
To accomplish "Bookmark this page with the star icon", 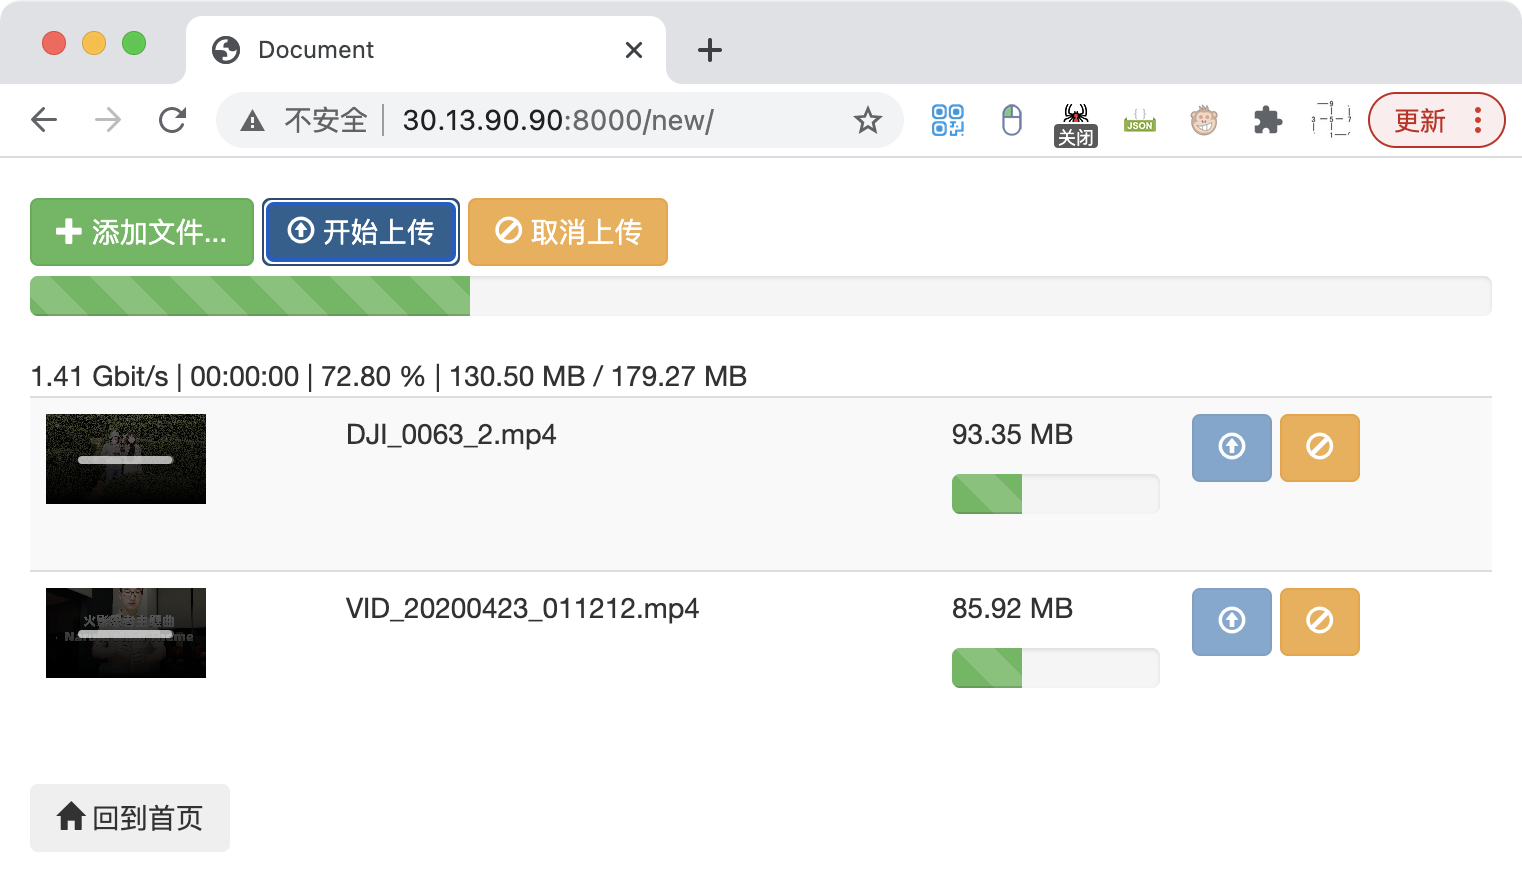I will coord(867,121).
